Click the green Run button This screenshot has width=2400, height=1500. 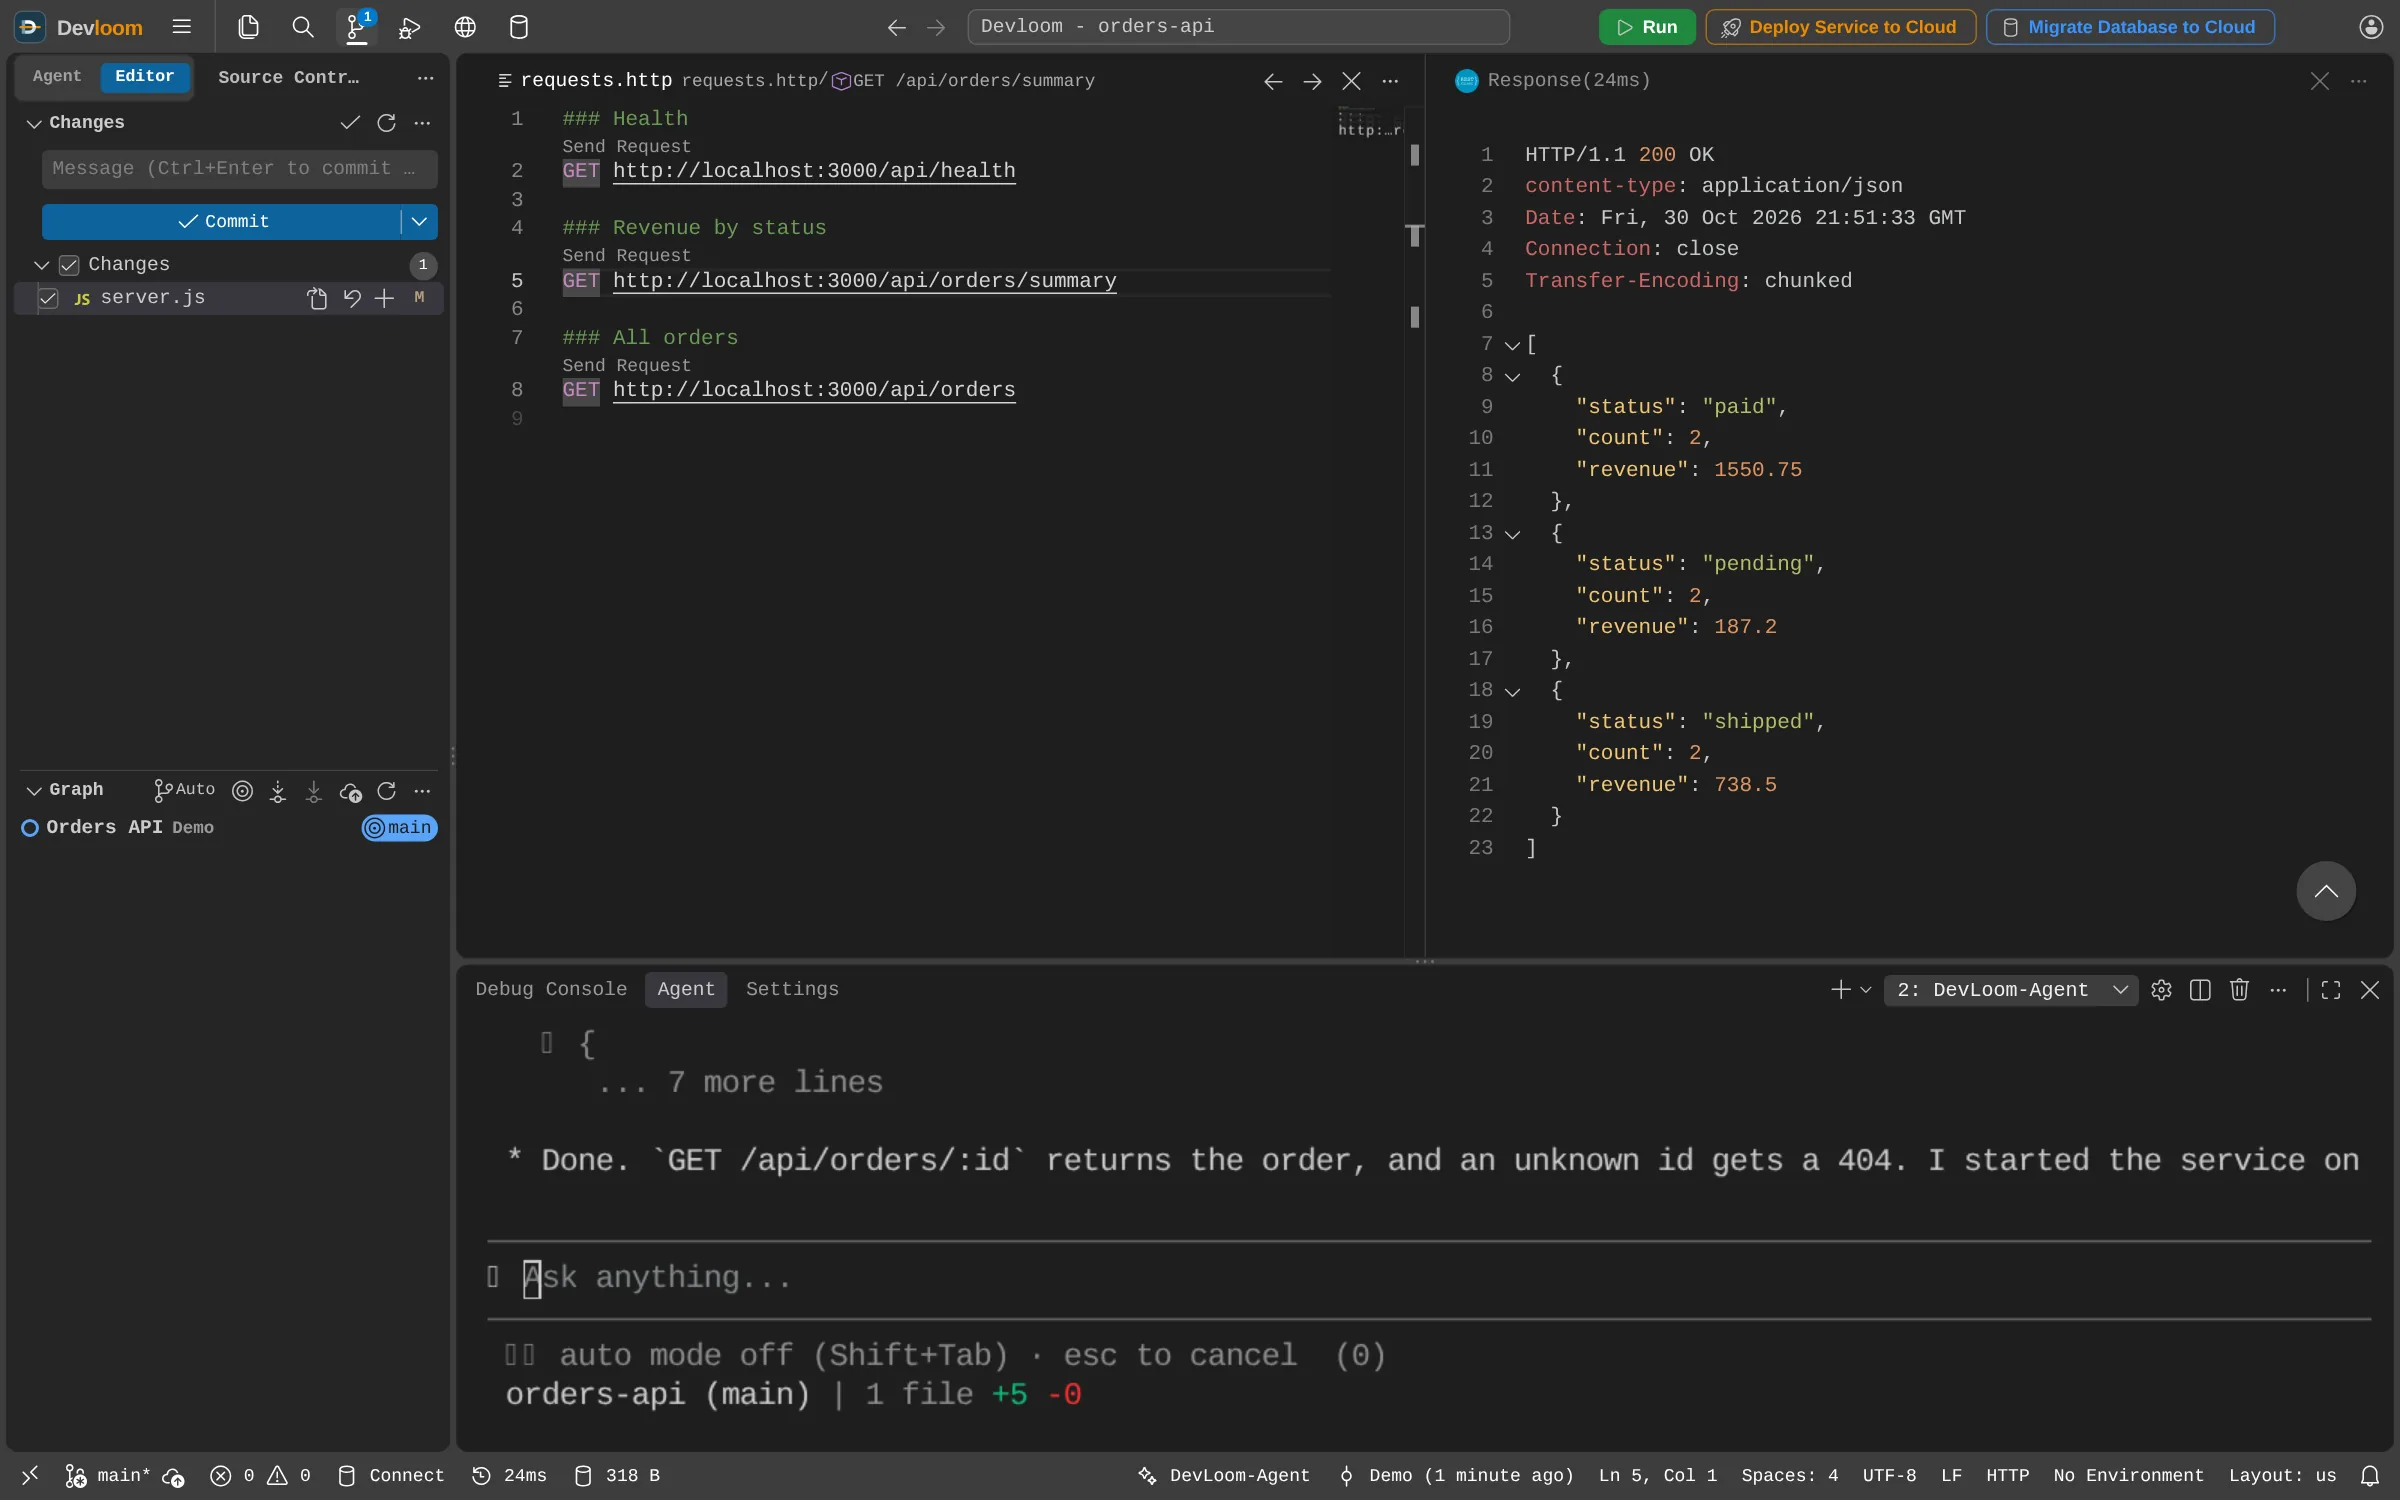(1646, 27)
